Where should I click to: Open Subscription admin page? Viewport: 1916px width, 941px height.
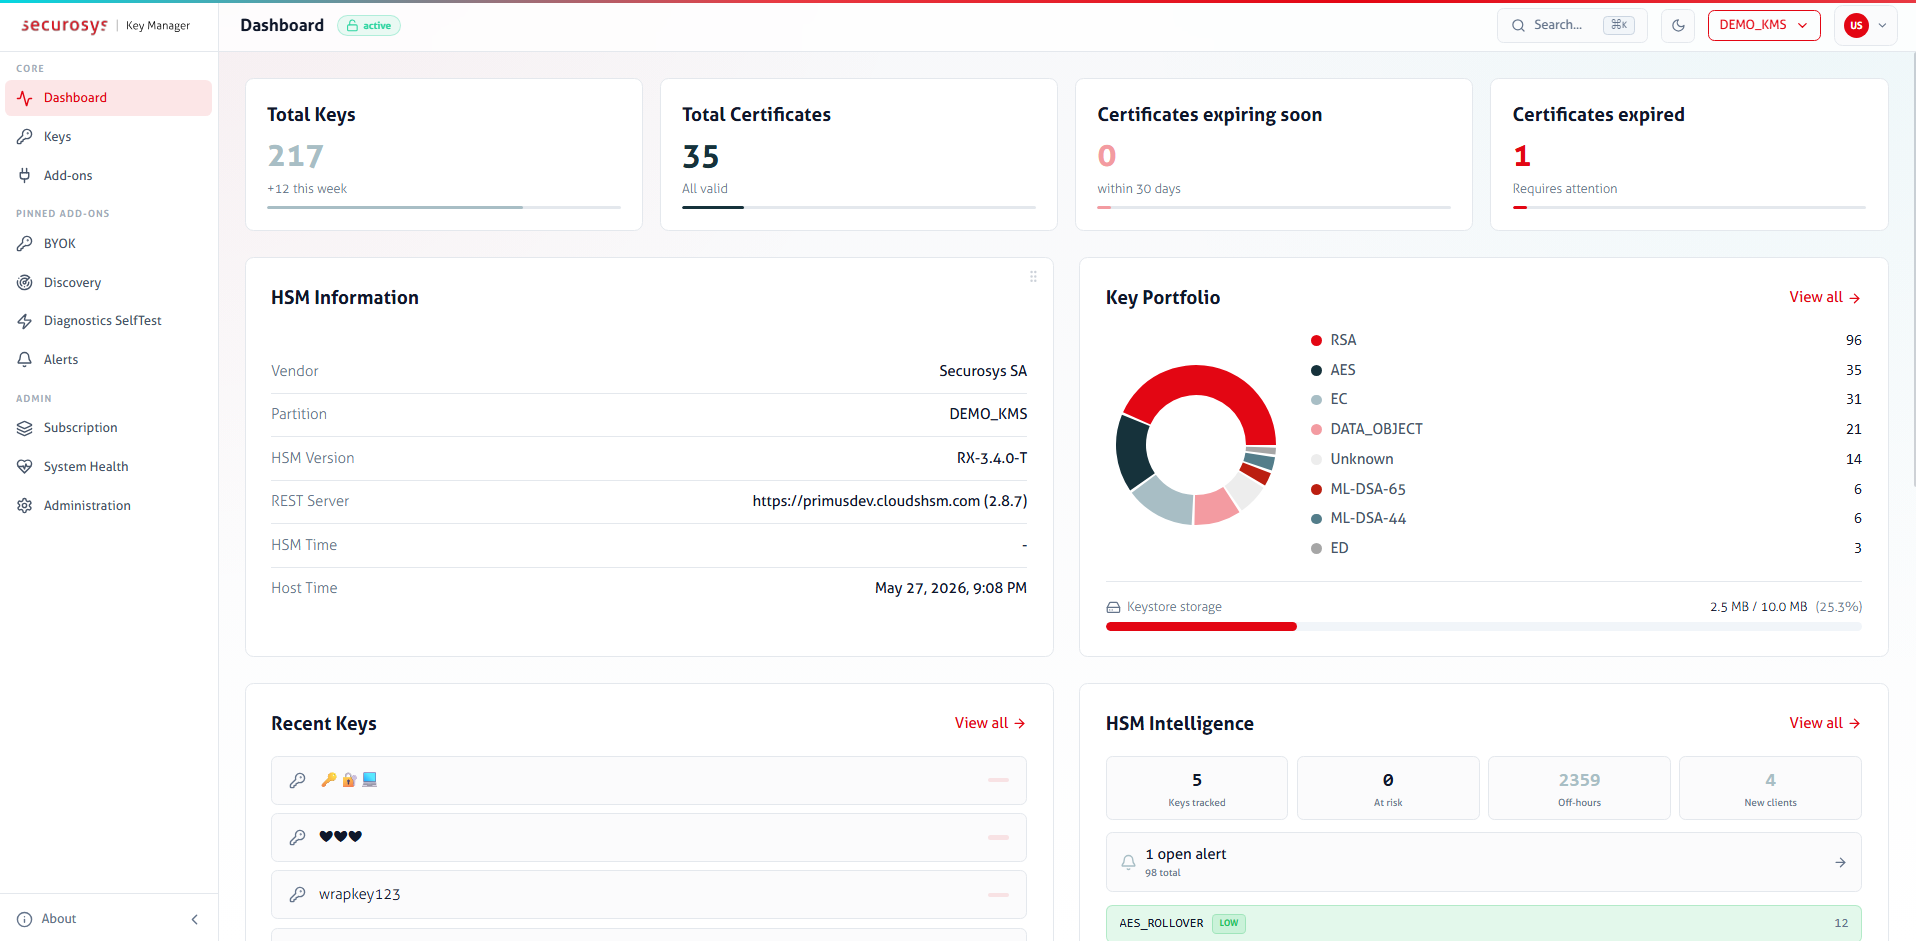point(109,428)
